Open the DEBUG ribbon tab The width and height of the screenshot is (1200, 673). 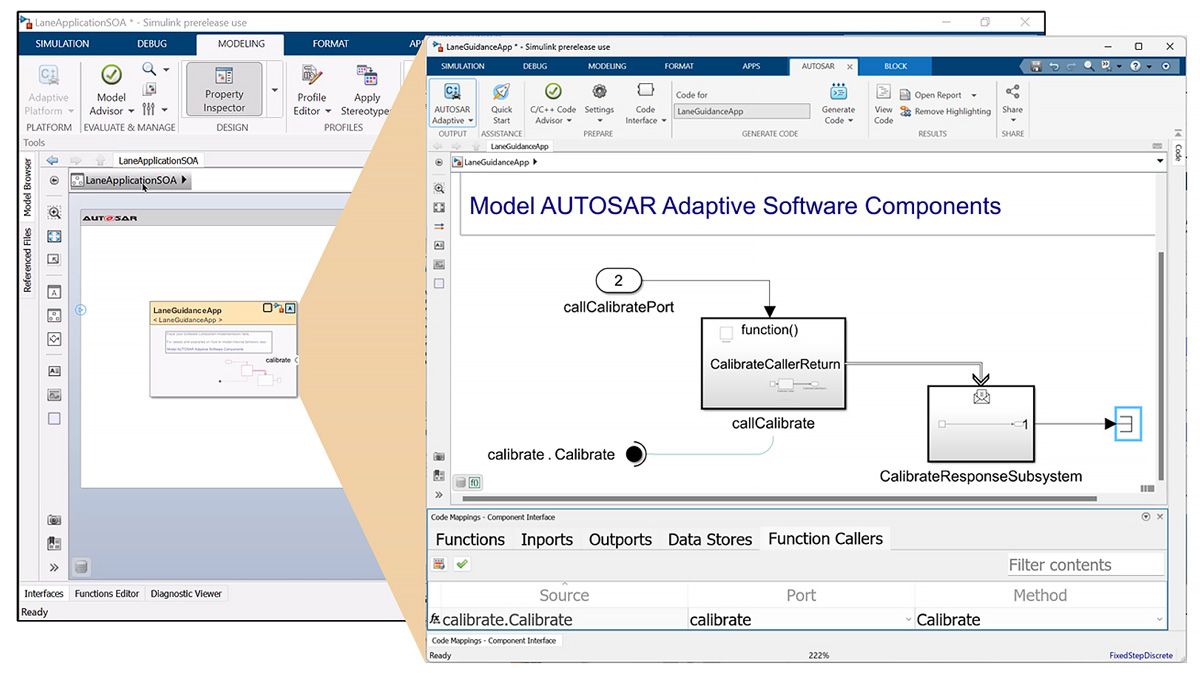[534, 65]
